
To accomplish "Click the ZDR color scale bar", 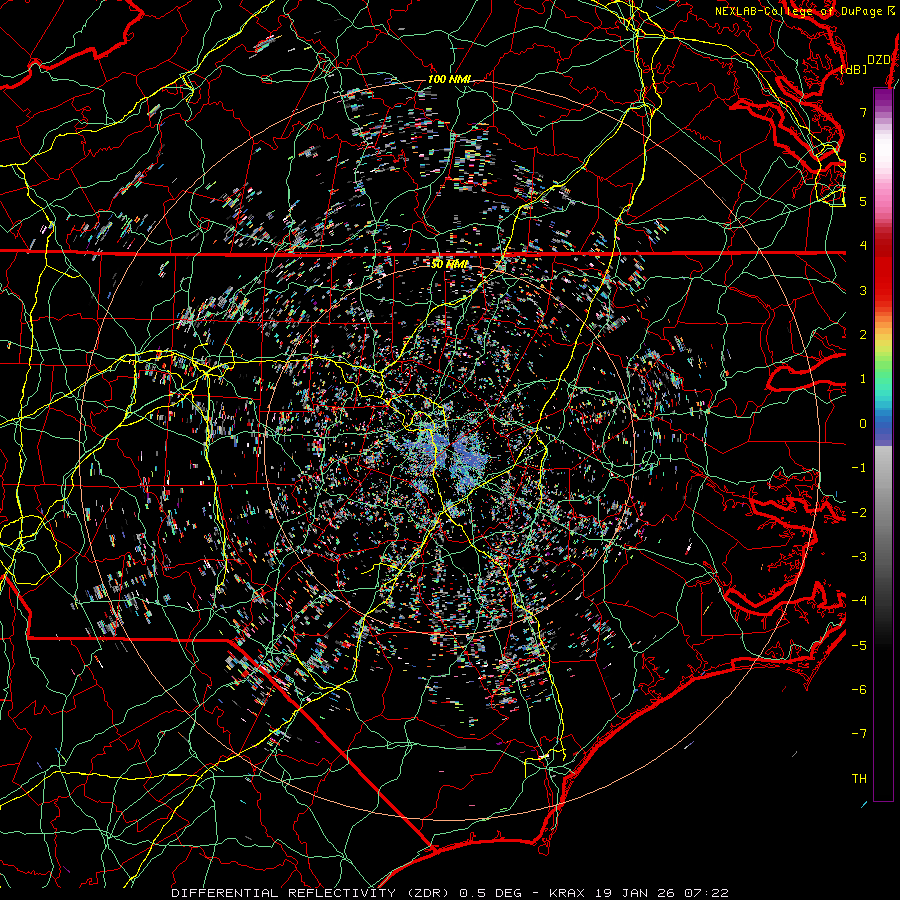I will point(883,444).
